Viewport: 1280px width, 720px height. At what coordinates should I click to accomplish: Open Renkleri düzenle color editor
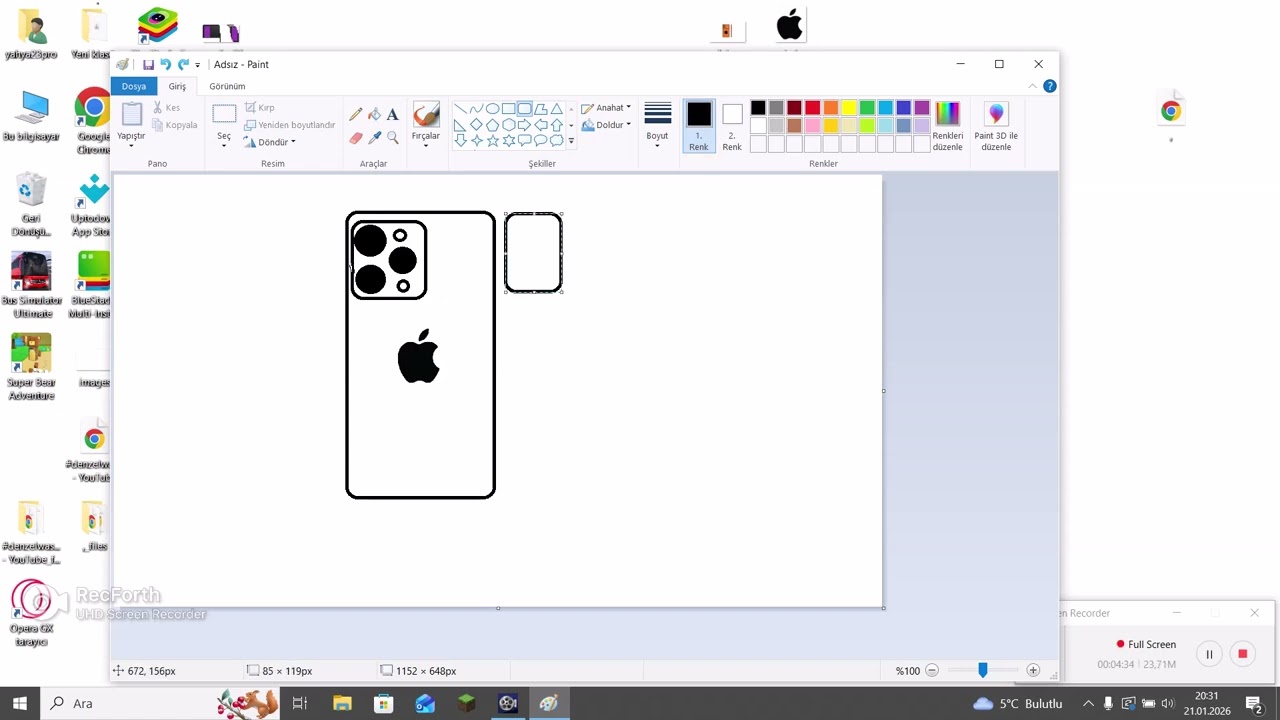point(947,126)
